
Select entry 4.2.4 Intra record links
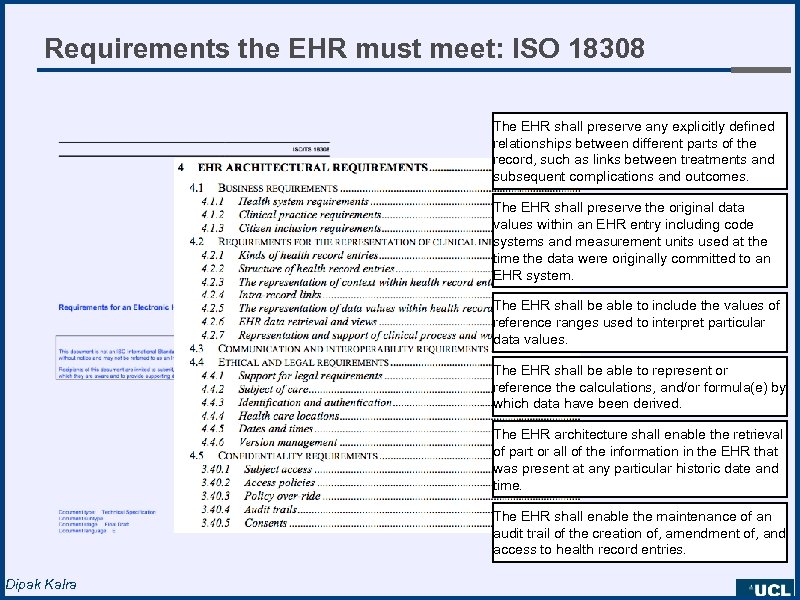point(265,295)
